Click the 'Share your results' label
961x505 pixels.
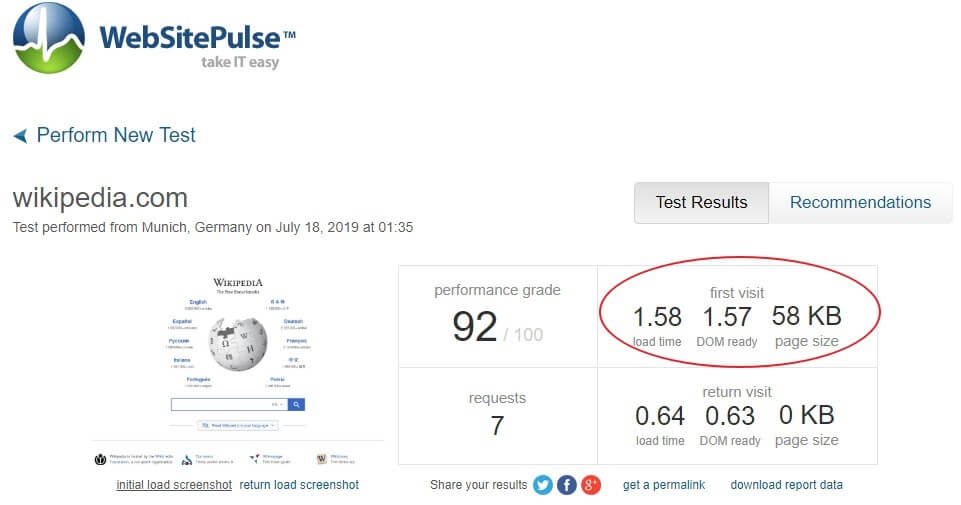click(x=479, y=485)
